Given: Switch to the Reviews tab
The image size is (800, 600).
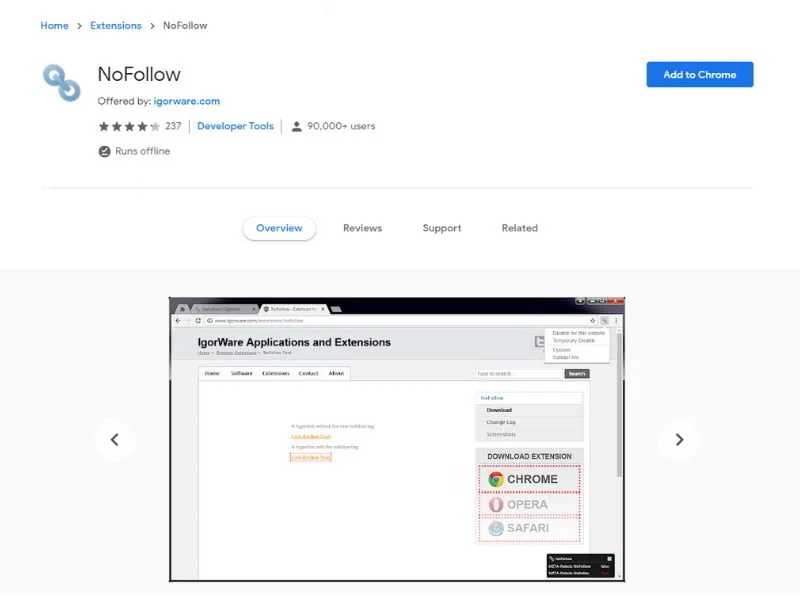Looking at the screenshot, I should pyautogui.click(x=362, y=228).
